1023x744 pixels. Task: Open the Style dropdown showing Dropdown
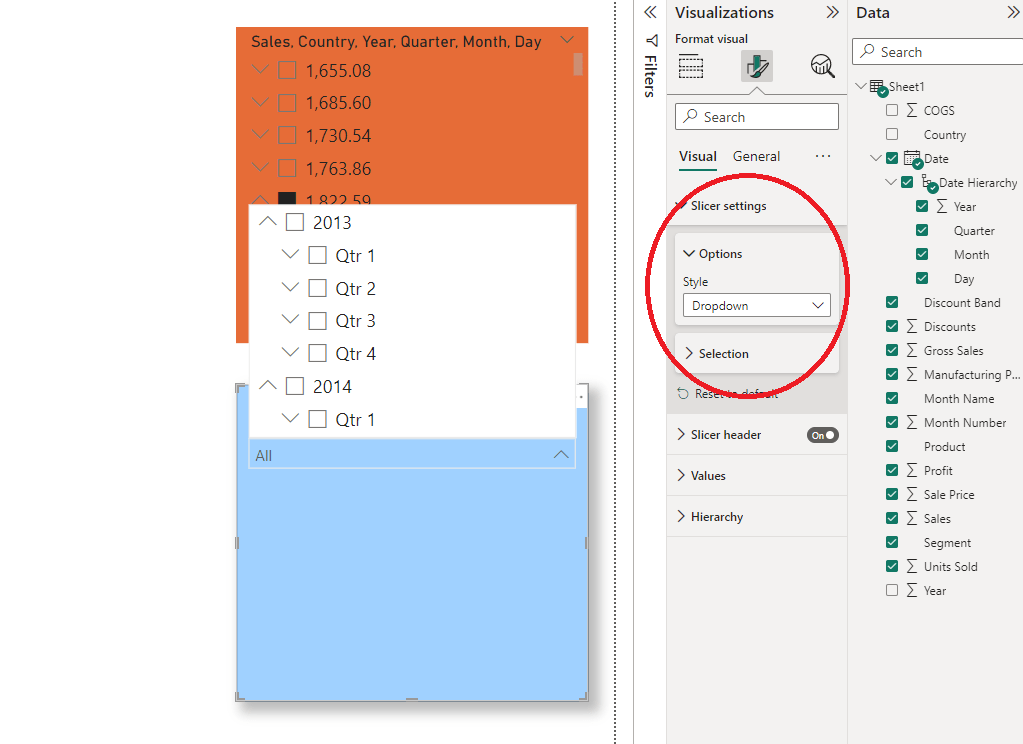(x=756, y=305)
